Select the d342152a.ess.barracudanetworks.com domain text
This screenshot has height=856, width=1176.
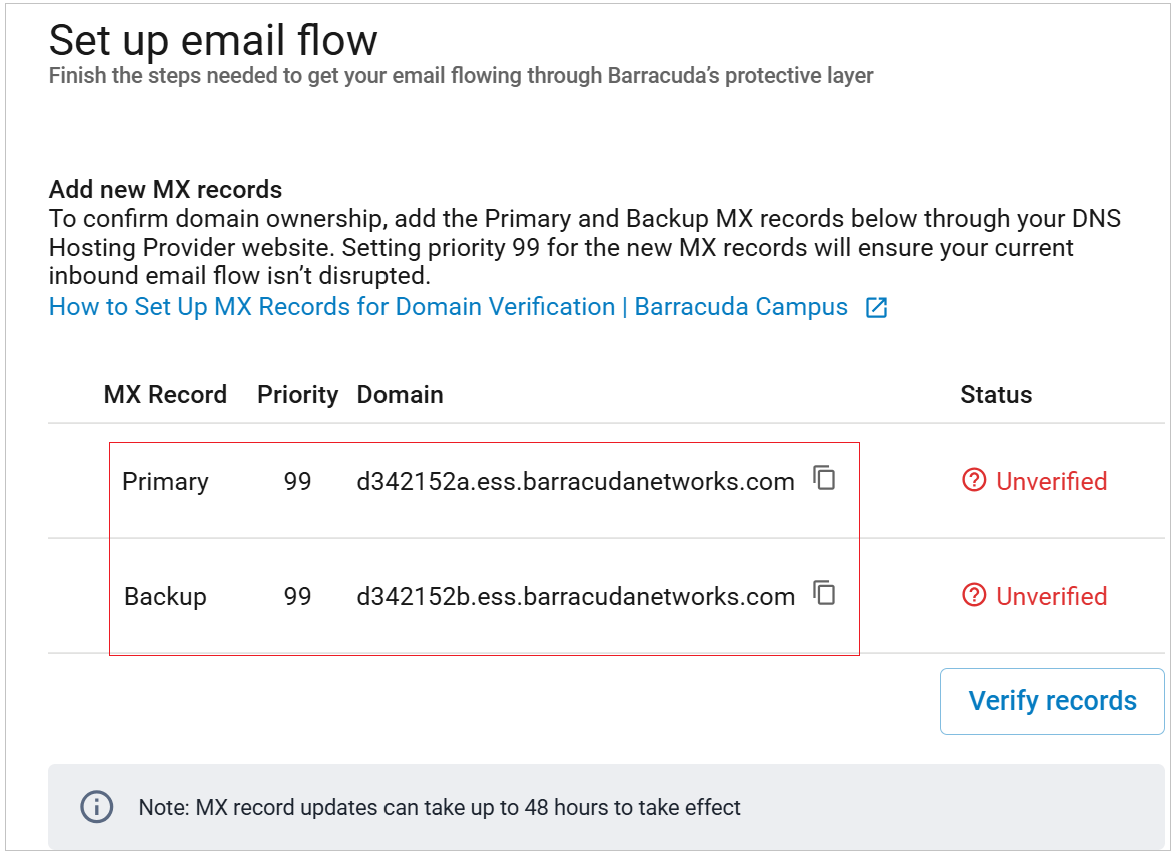(575, 482)
